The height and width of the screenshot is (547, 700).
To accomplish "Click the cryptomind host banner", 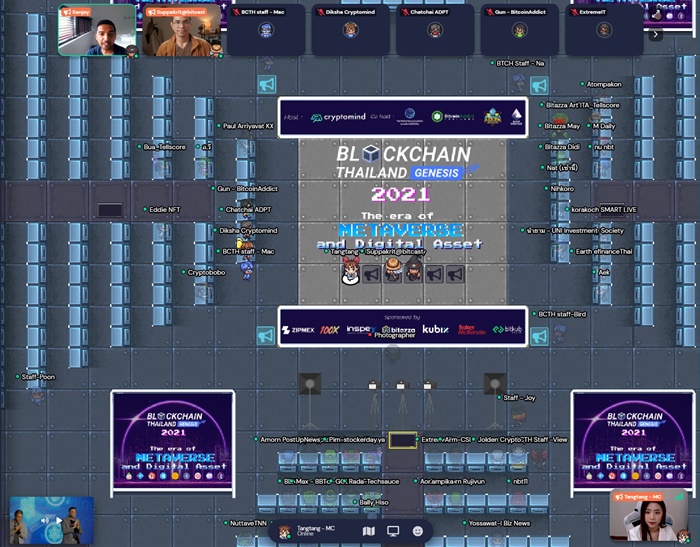I will tap(403, 117).
